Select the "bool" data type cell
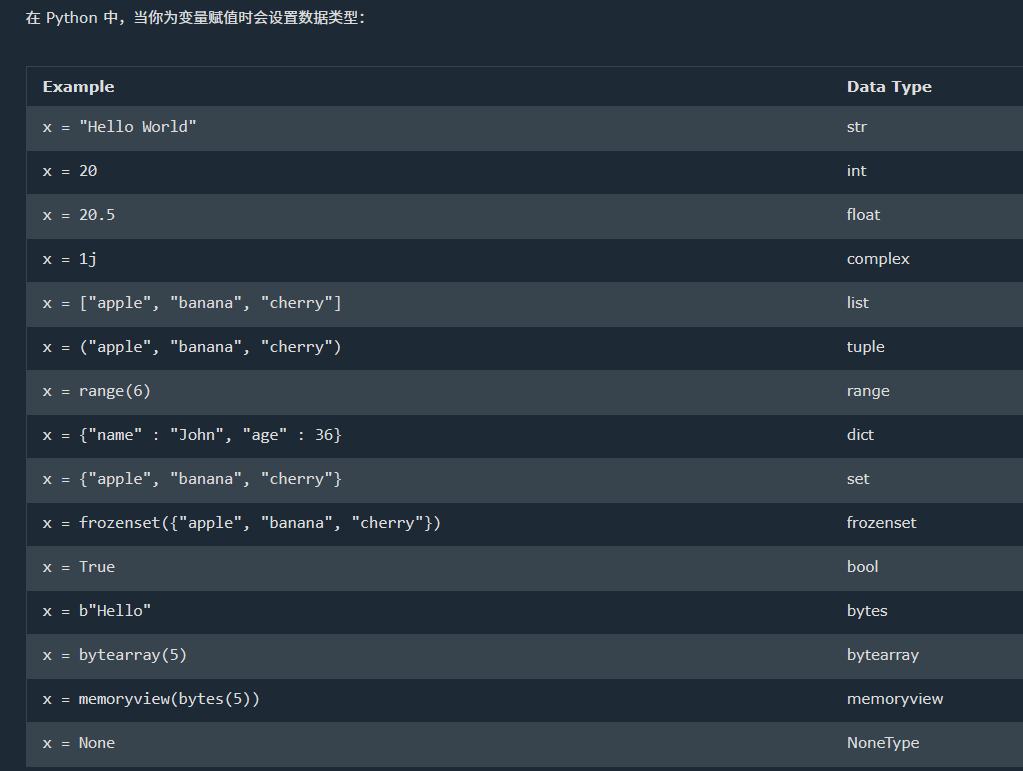This screenshot has height=771, width=1023. 862,567
